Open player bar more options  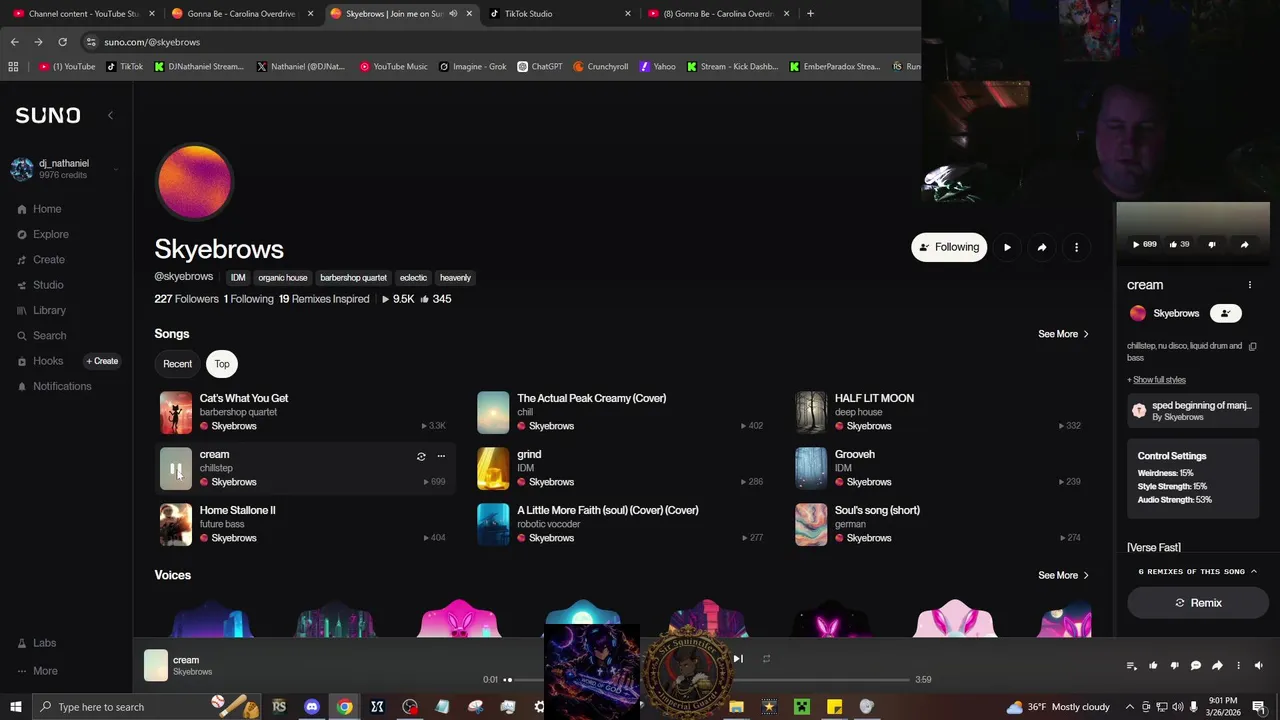(1238, 666)
